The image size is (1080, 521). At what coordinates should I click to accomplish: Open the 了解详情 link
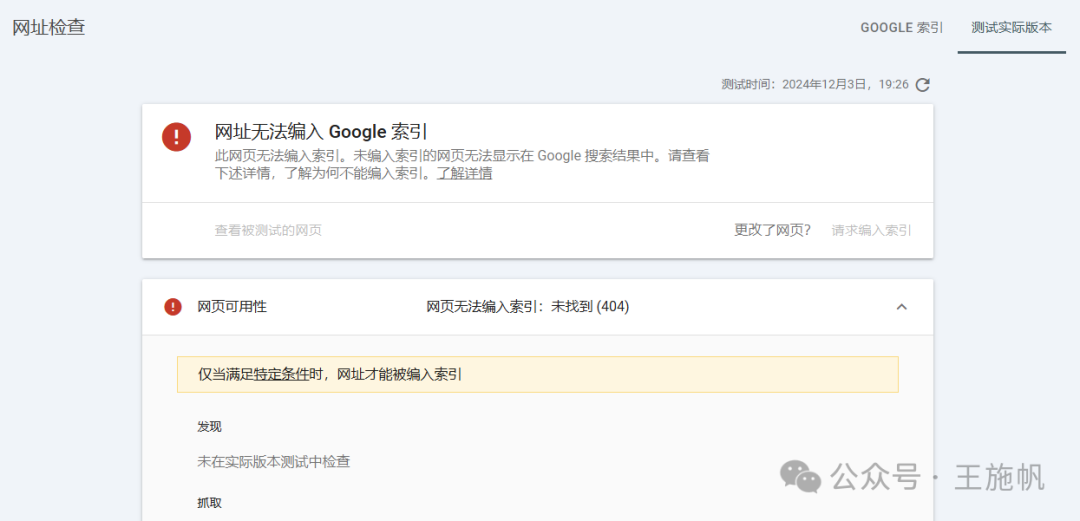coord(464,174)
